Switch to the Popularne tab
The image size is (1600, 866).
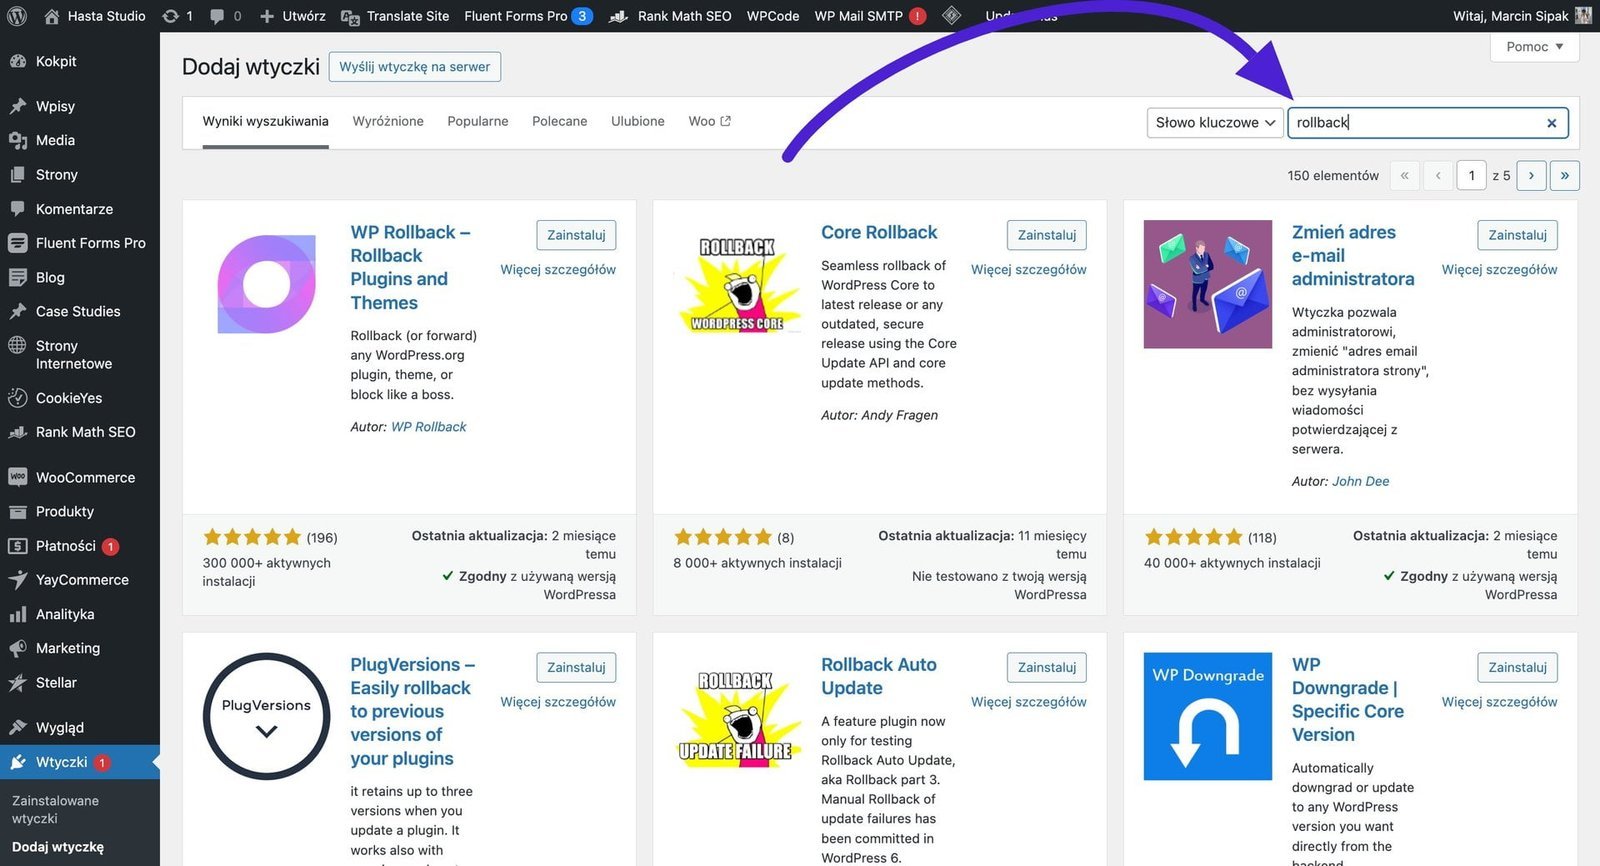(x=477, y=121)
